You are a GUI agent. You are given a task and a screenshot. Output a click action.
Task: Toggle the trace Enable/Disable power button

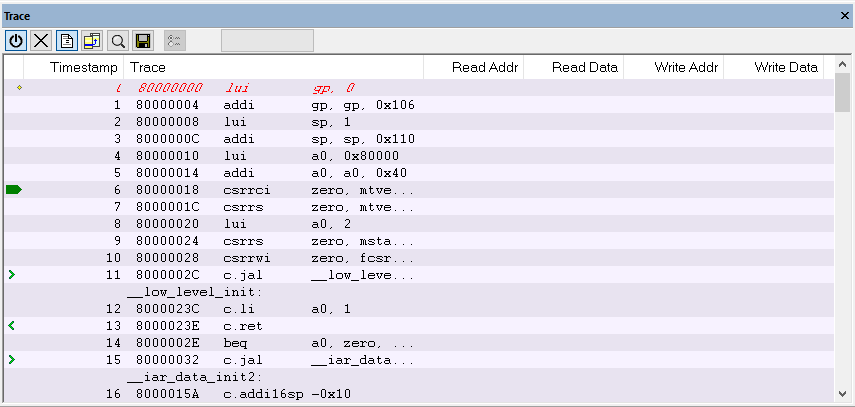point(16,41)
